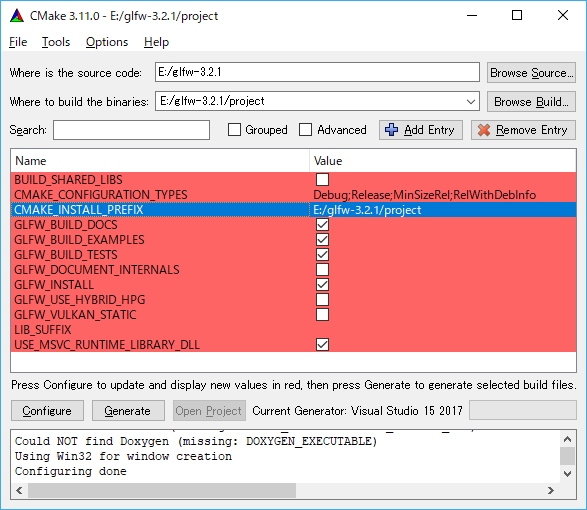The height and width of the screenshot is (510, 587).
Task: Click the orange X Remove Entry icon
Action: [x=484, y=130]
